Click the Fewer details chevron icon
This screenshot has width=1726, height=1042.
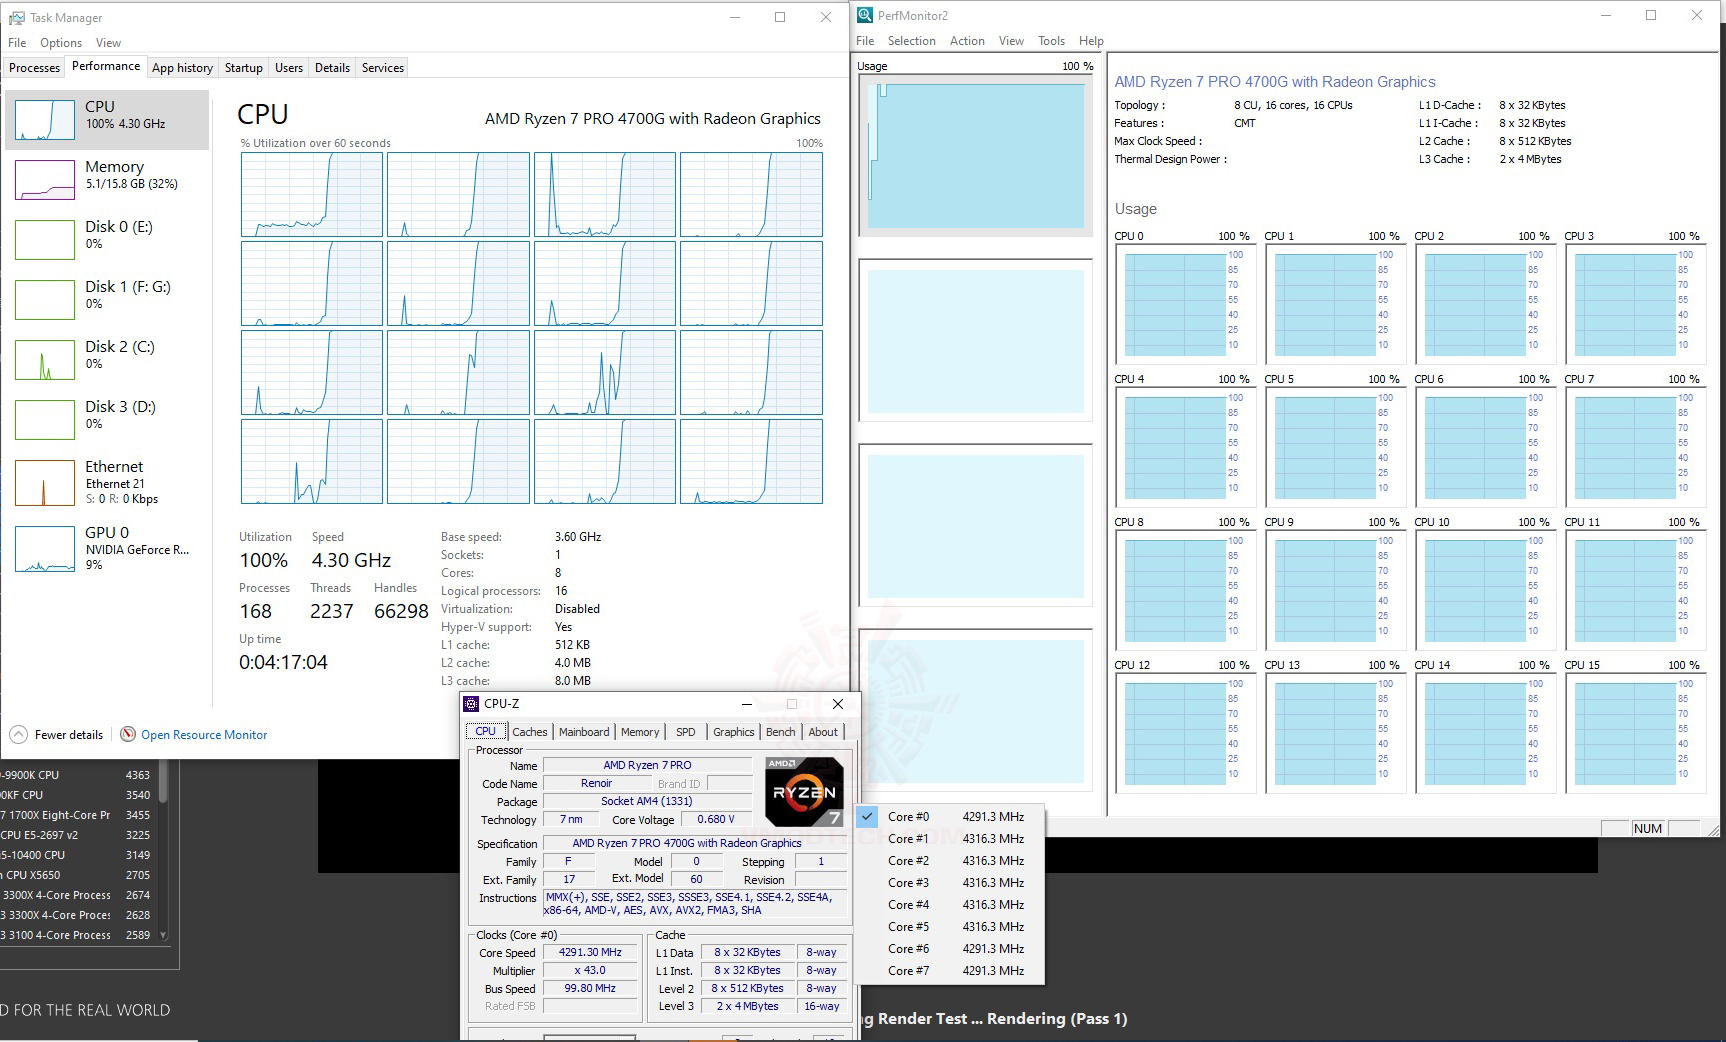click(18, 734)
